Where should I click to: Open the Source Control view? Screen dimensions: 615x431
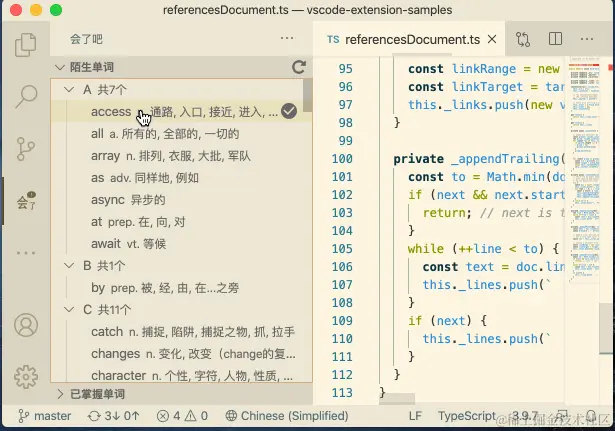point(26,149)
